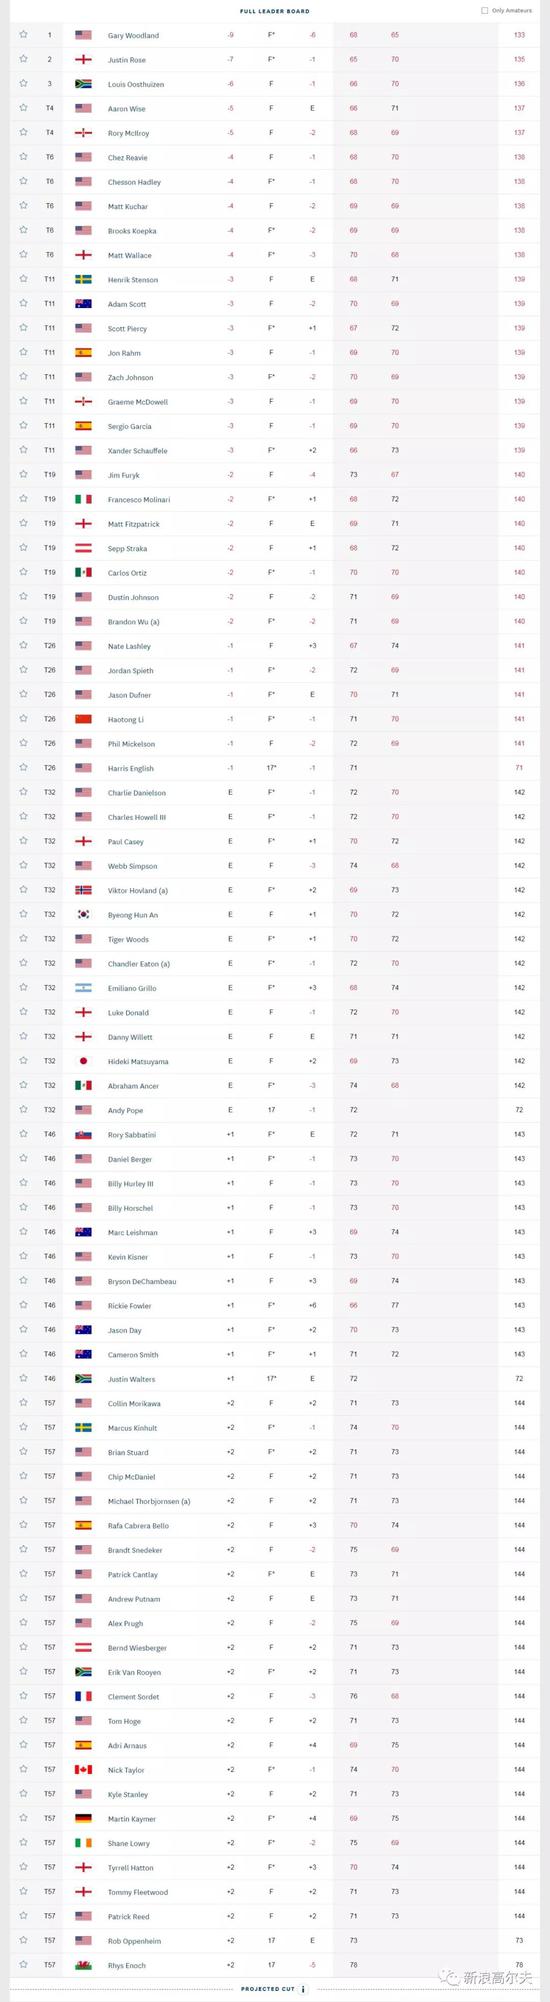This screenshot has width=550, height=2002.
Task: Click star icon beside Brooks Koepka
Action: click(x=23, y=230)
